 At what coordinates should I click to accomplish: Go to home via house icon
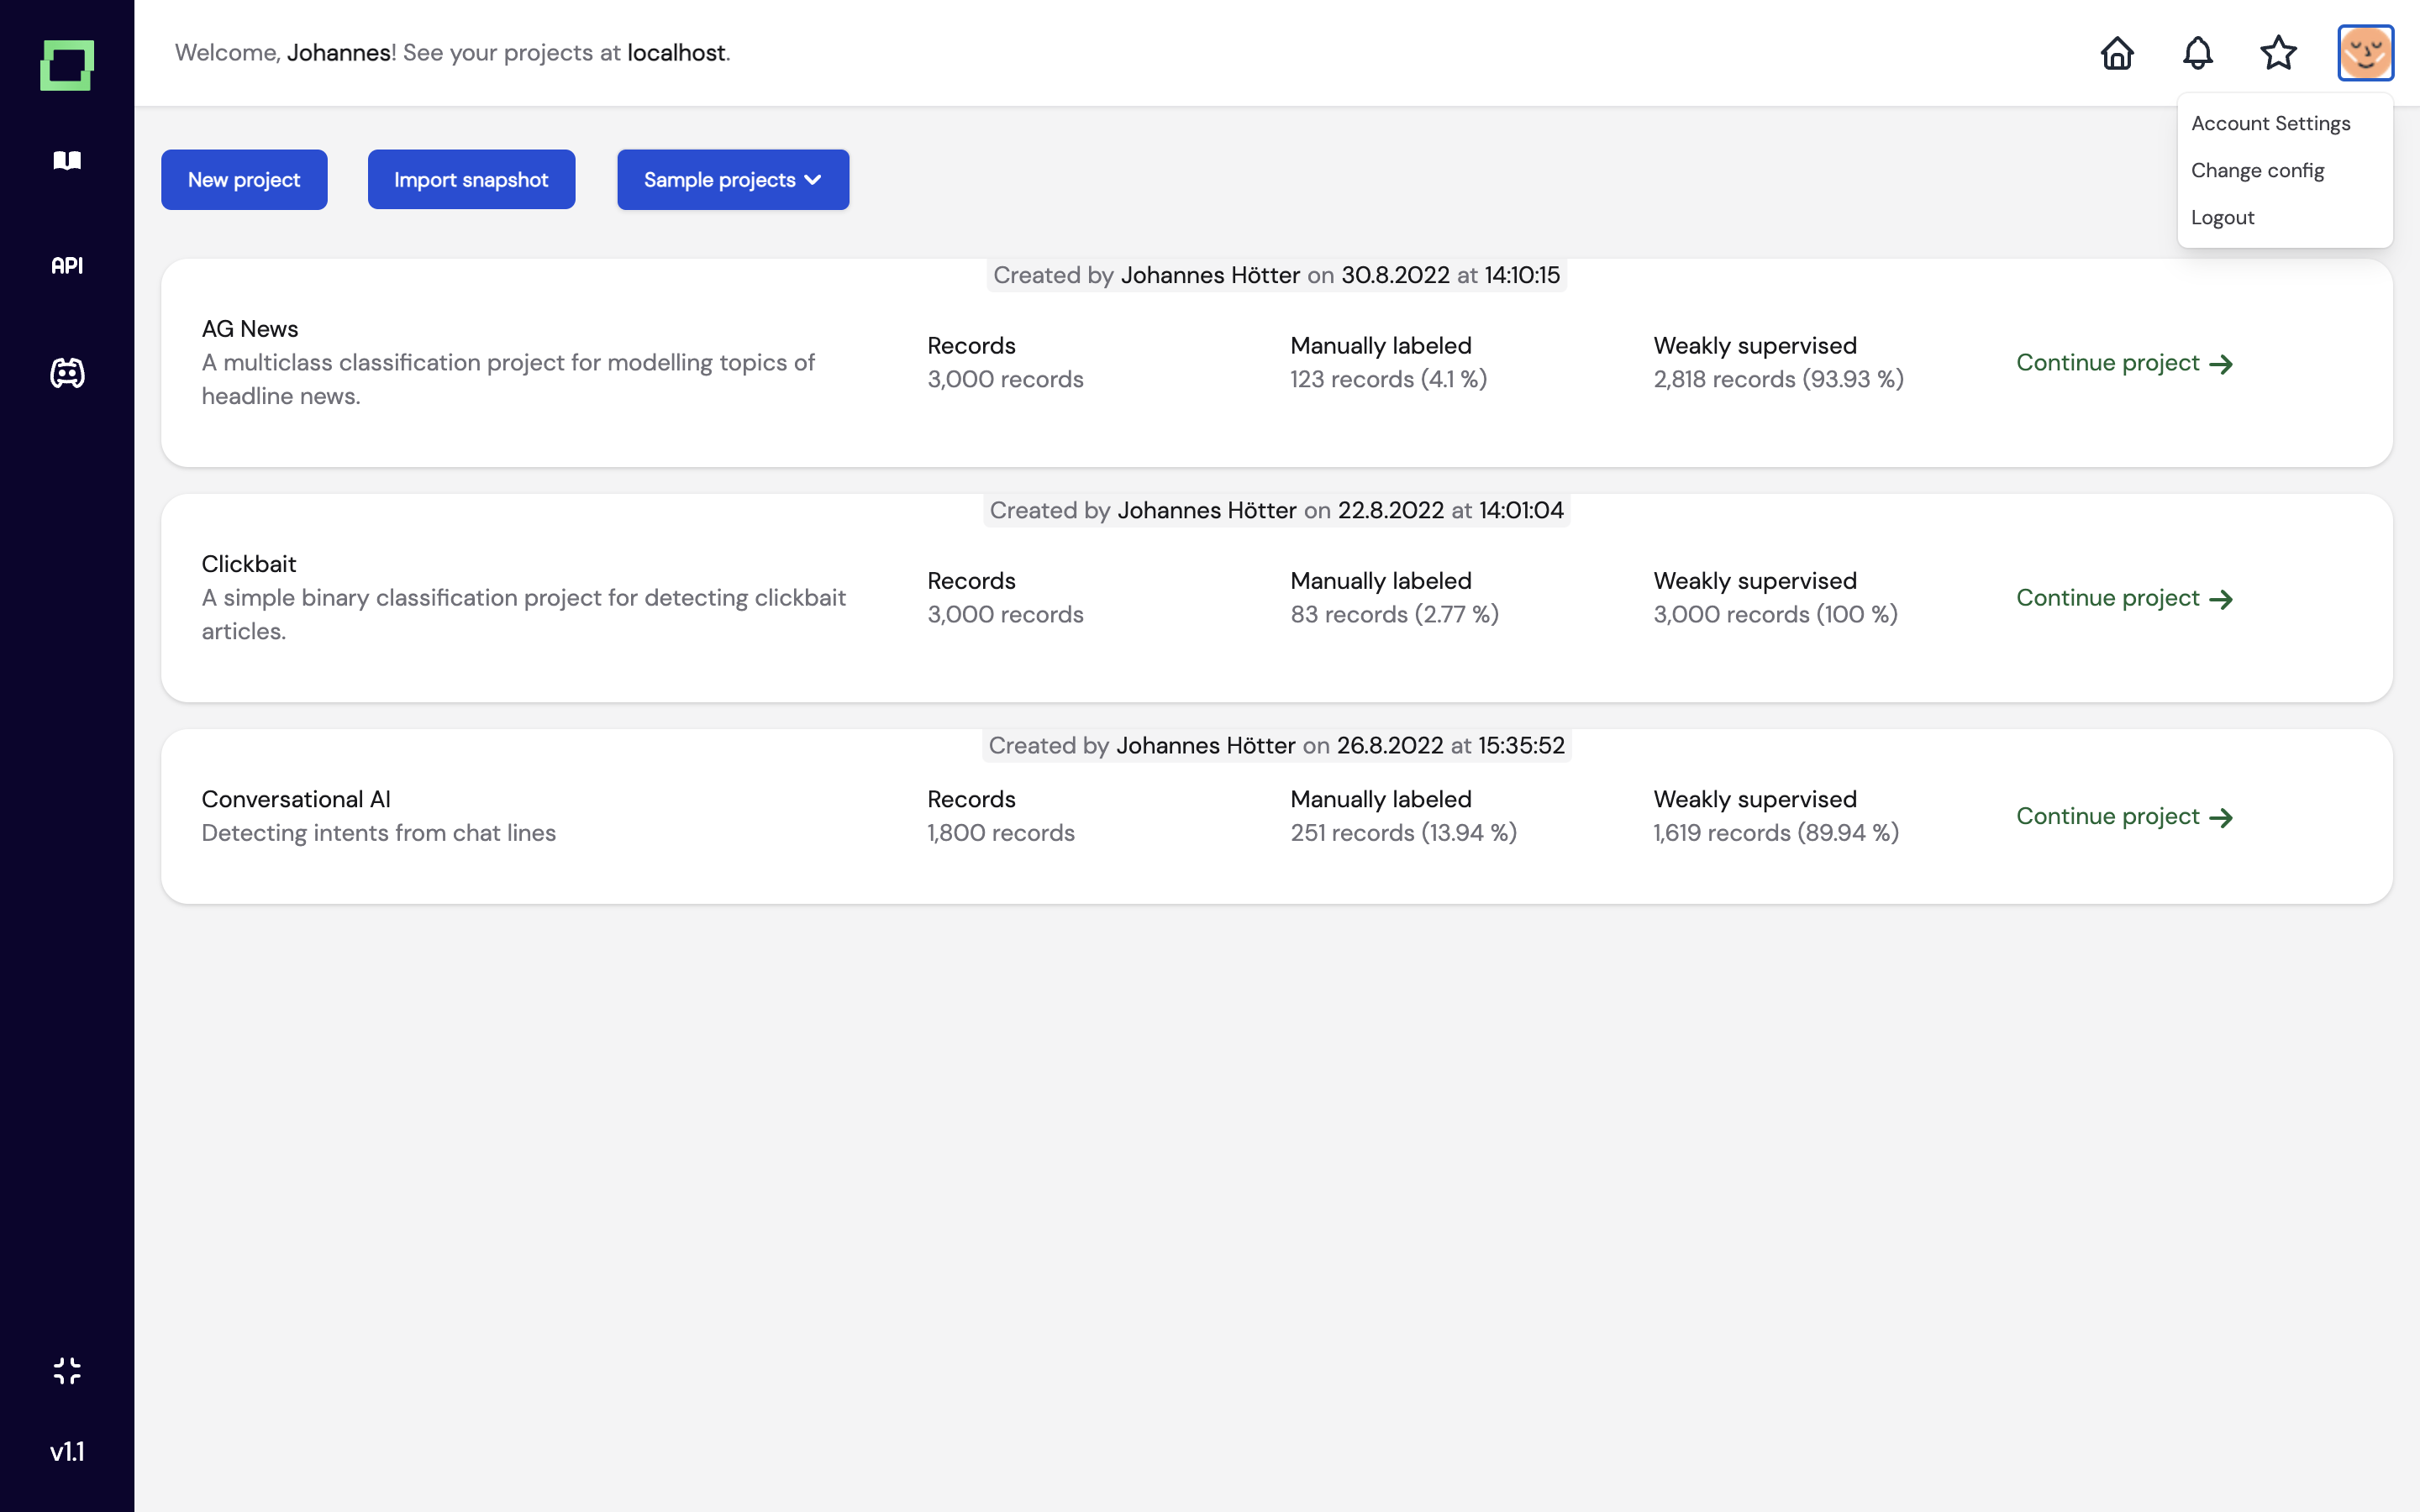(2117, 53)
